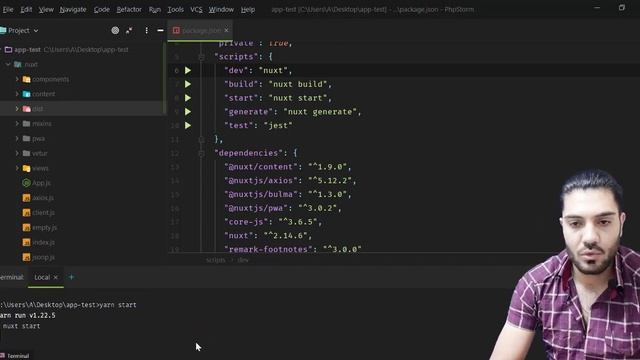Run the "start" script gutter arrow
Viewport: 640px width, 360px height.
point(188,98)
